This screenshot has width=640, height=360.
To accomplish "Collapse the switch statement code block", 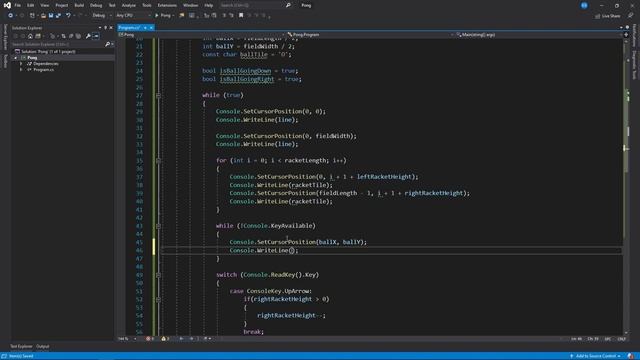I will click(x=158, y=275).
